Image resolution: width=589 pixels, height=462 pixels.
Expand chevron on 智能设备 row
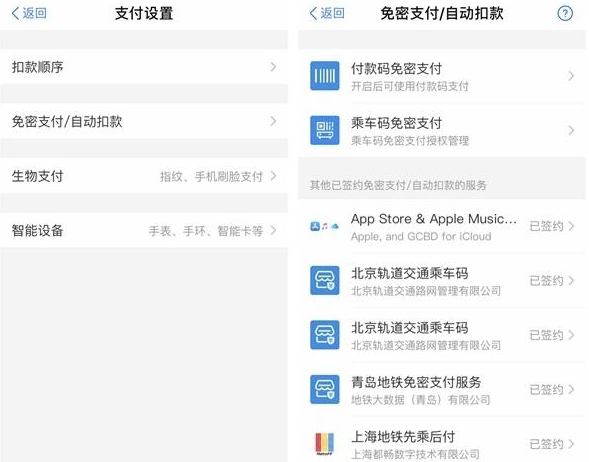[x=273, y=230]
